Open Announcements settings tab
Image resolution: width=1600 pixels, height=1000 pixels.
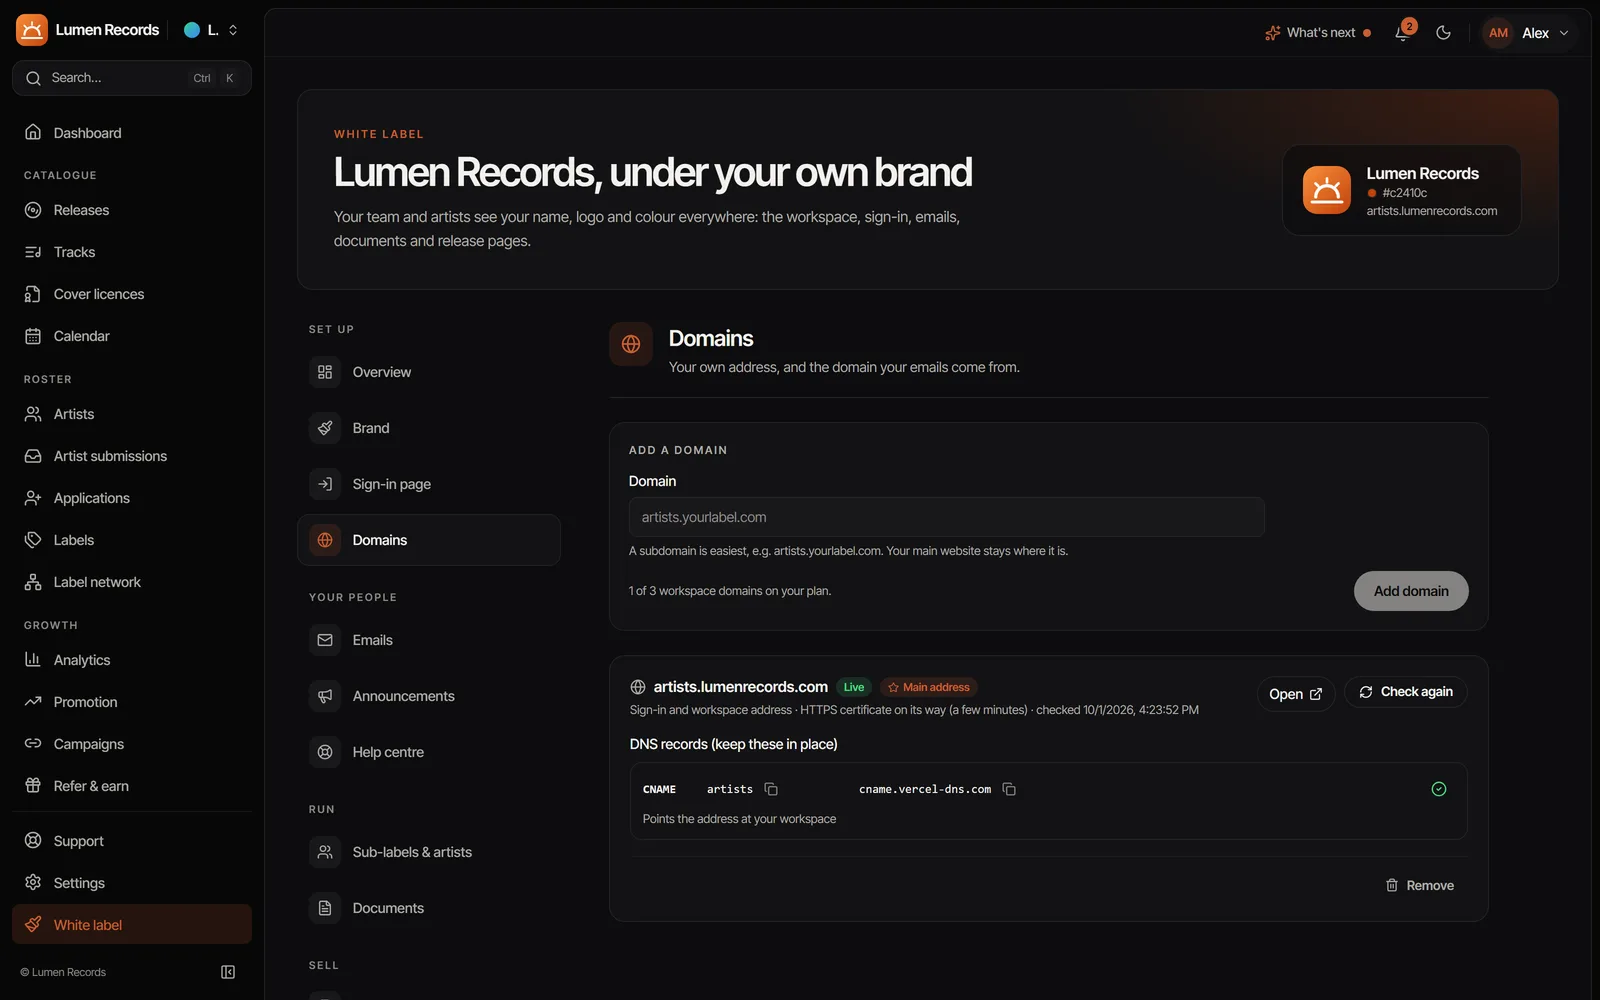click(x=429, y=696)
